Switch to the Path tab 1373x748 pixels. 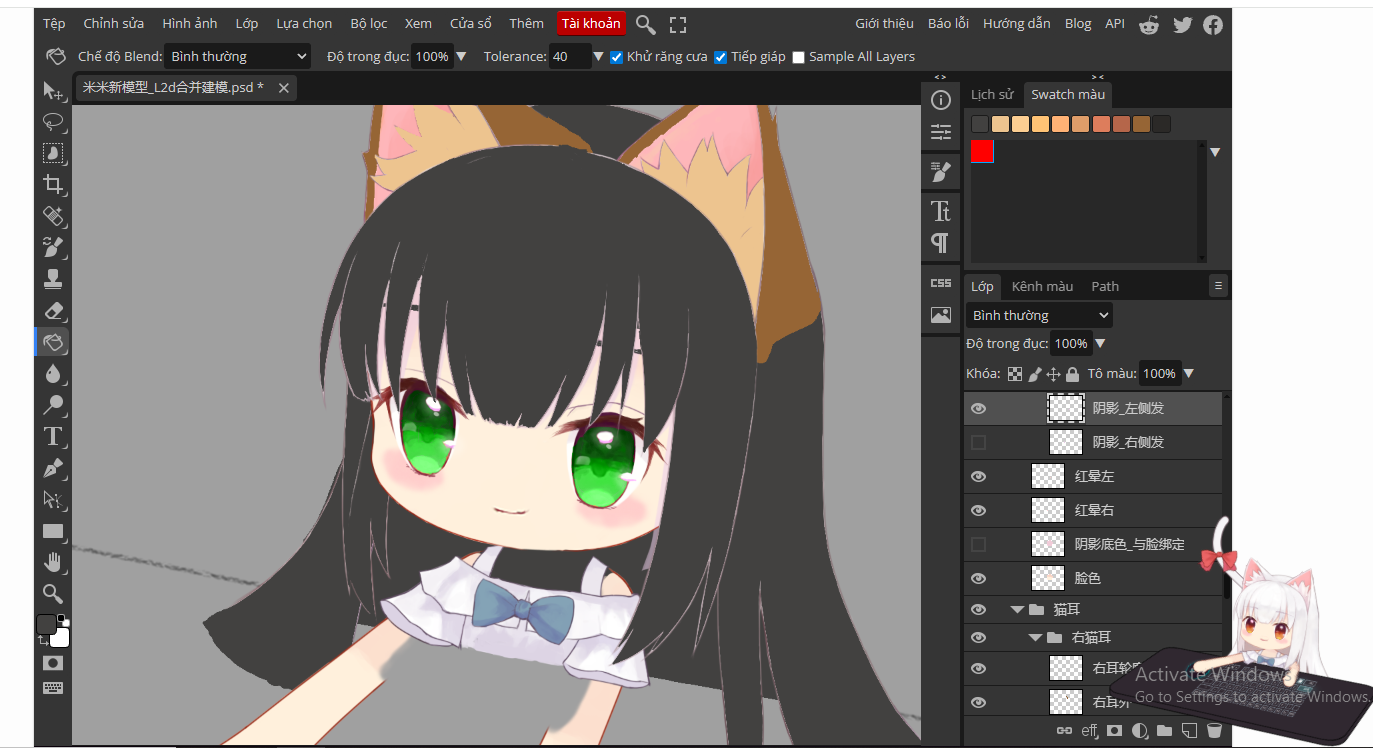click(x=1105, y=286)
